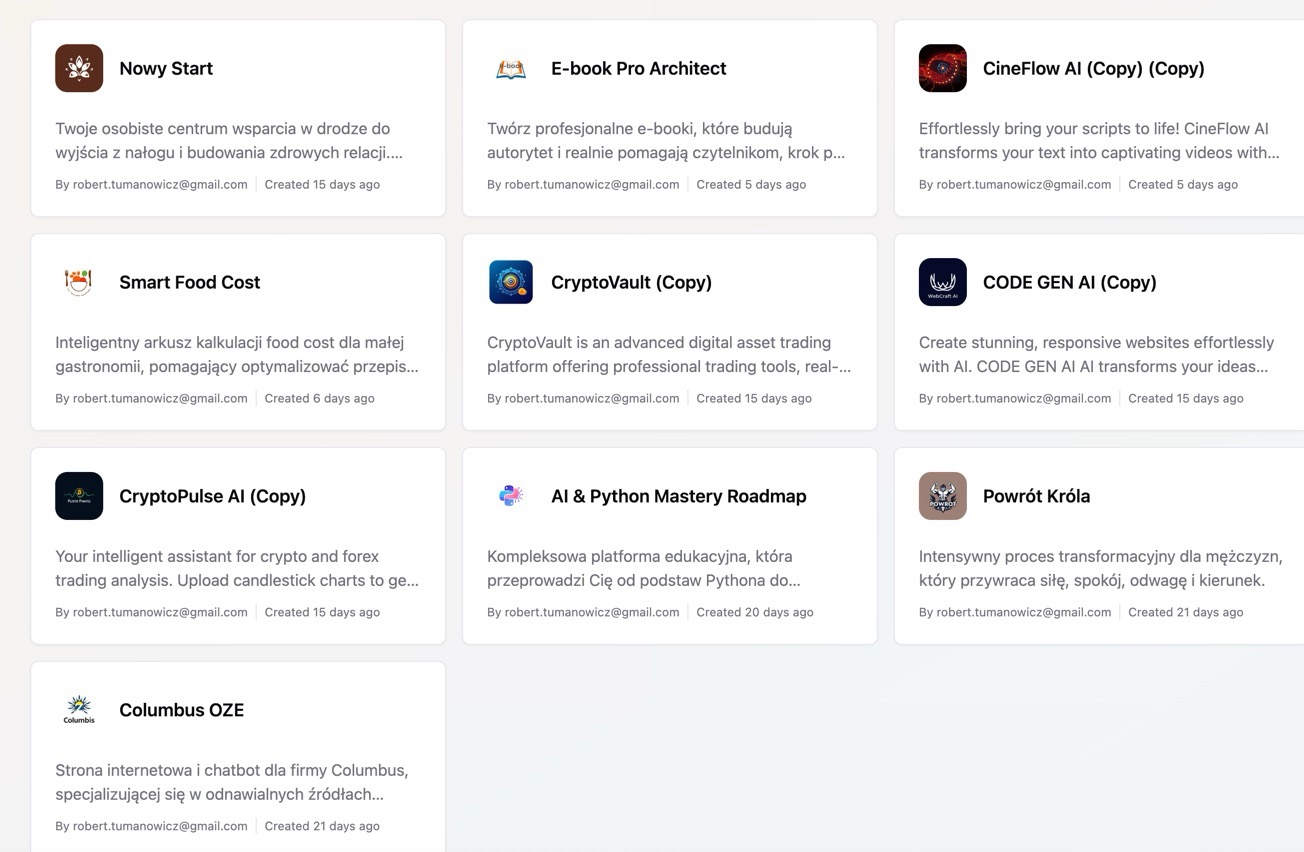Click the CODE GEN AI dark icon
Image resolution: width=1304 pixels, height=852 pixels.
coord(943,282)
